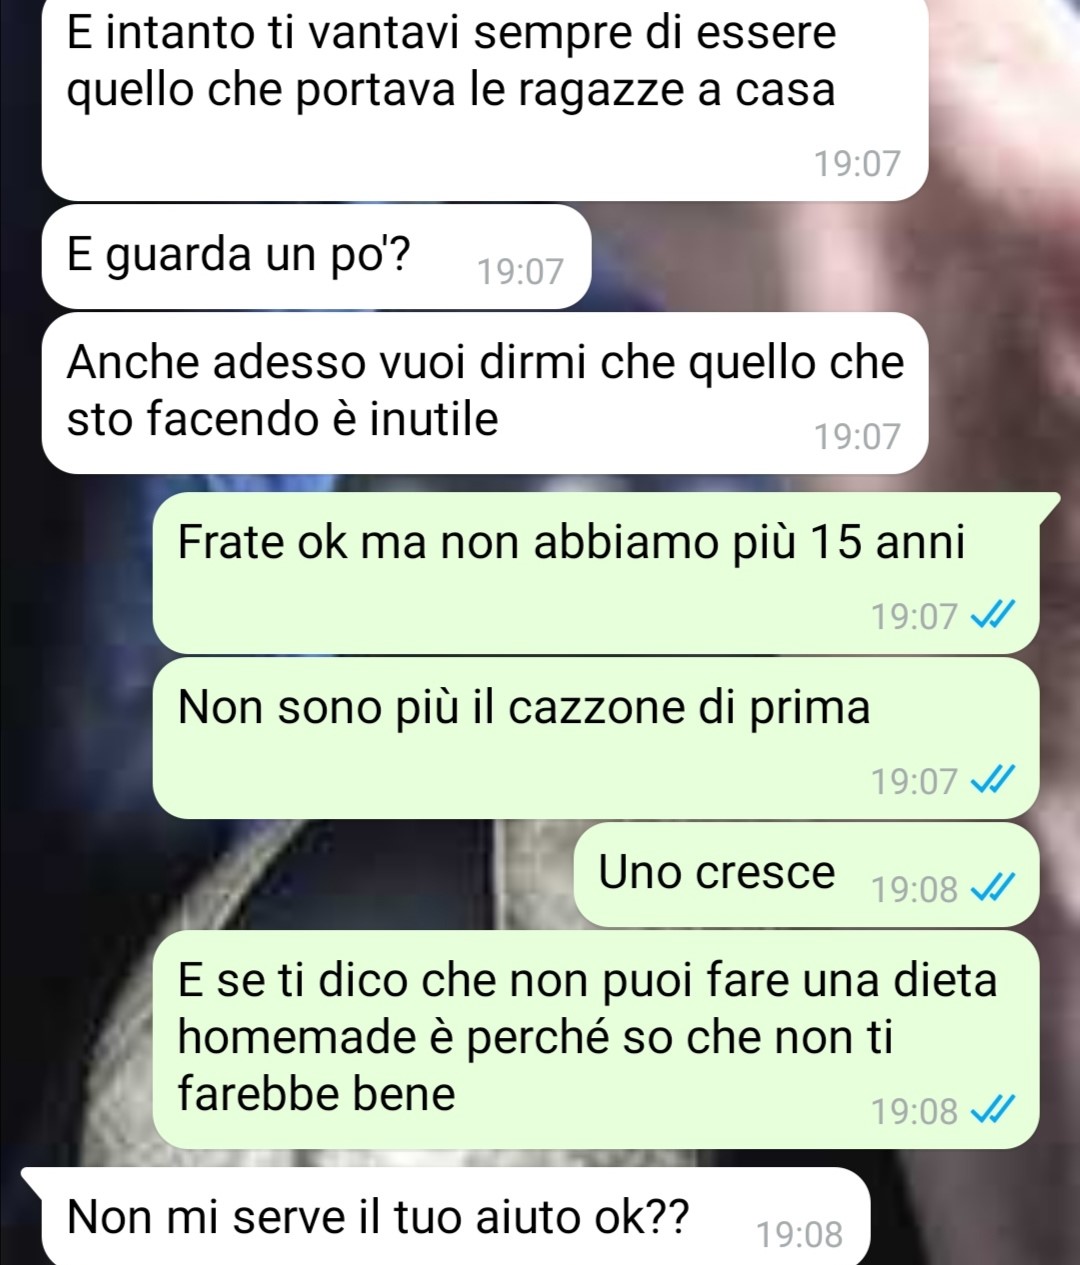Viewport: 1080px width, 1265px height.
Task: Select the 'Anche adesso vuoi dirmi' message
Action: (485, 393)
